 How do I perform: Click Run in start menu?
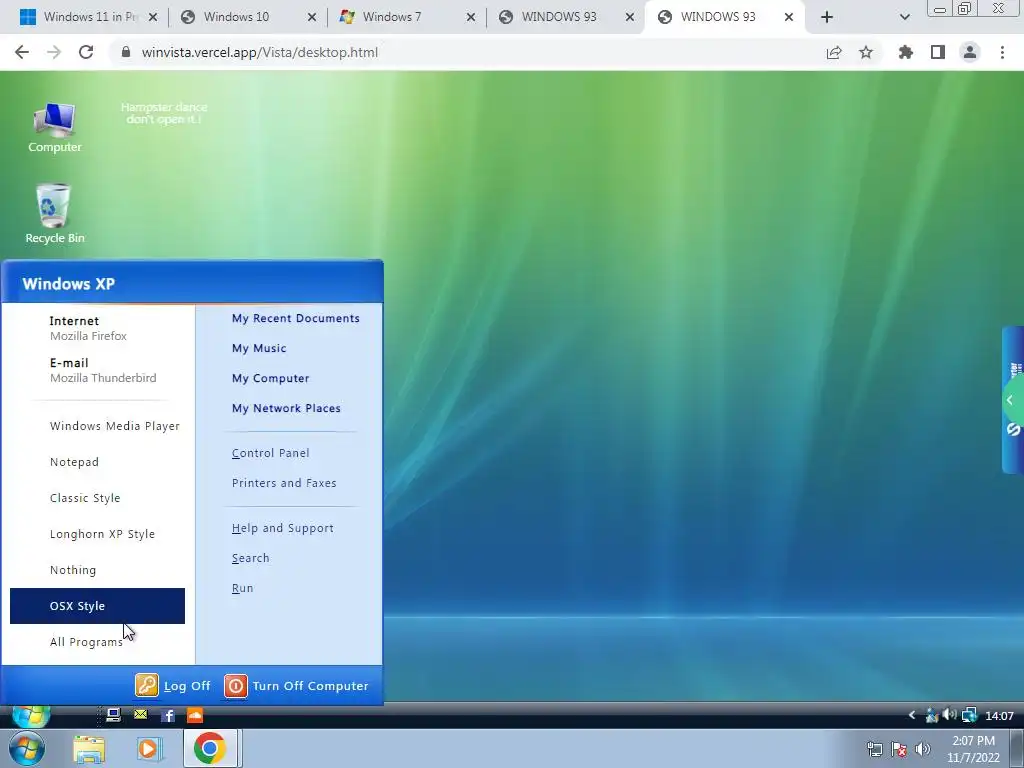242,588
